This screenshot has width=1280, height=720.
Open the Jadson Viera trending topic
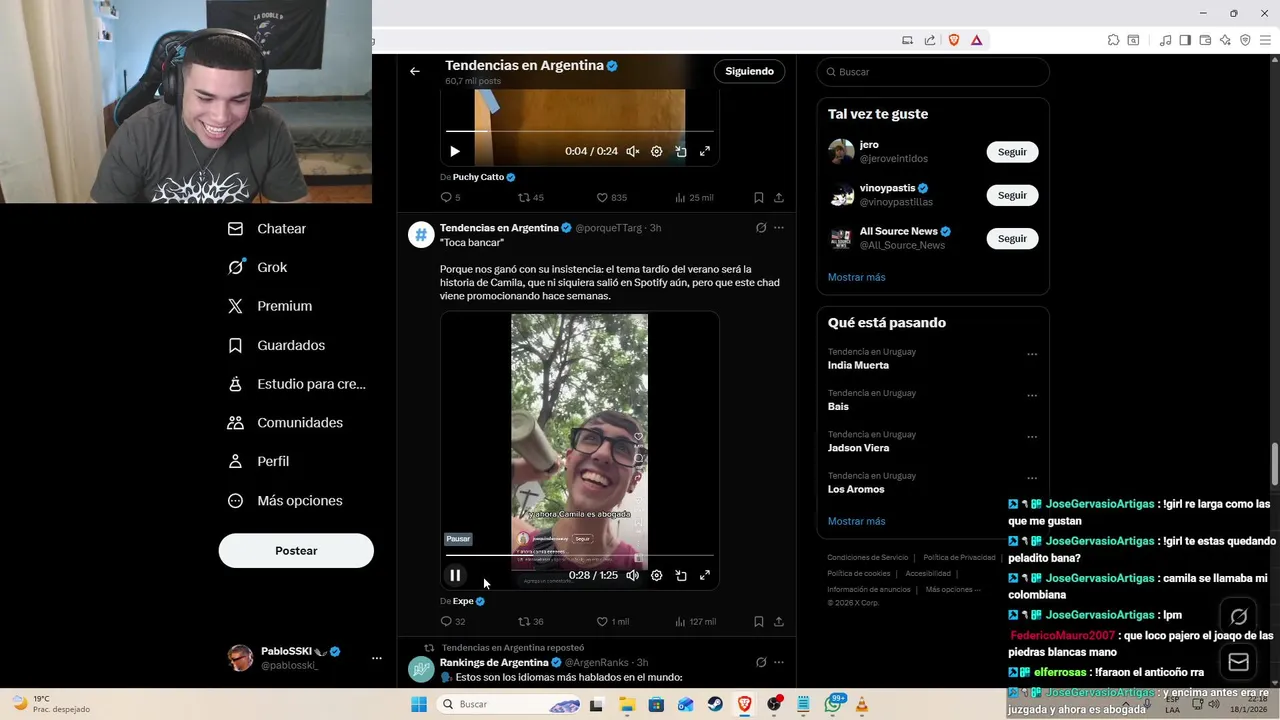[x=859, y=448]
